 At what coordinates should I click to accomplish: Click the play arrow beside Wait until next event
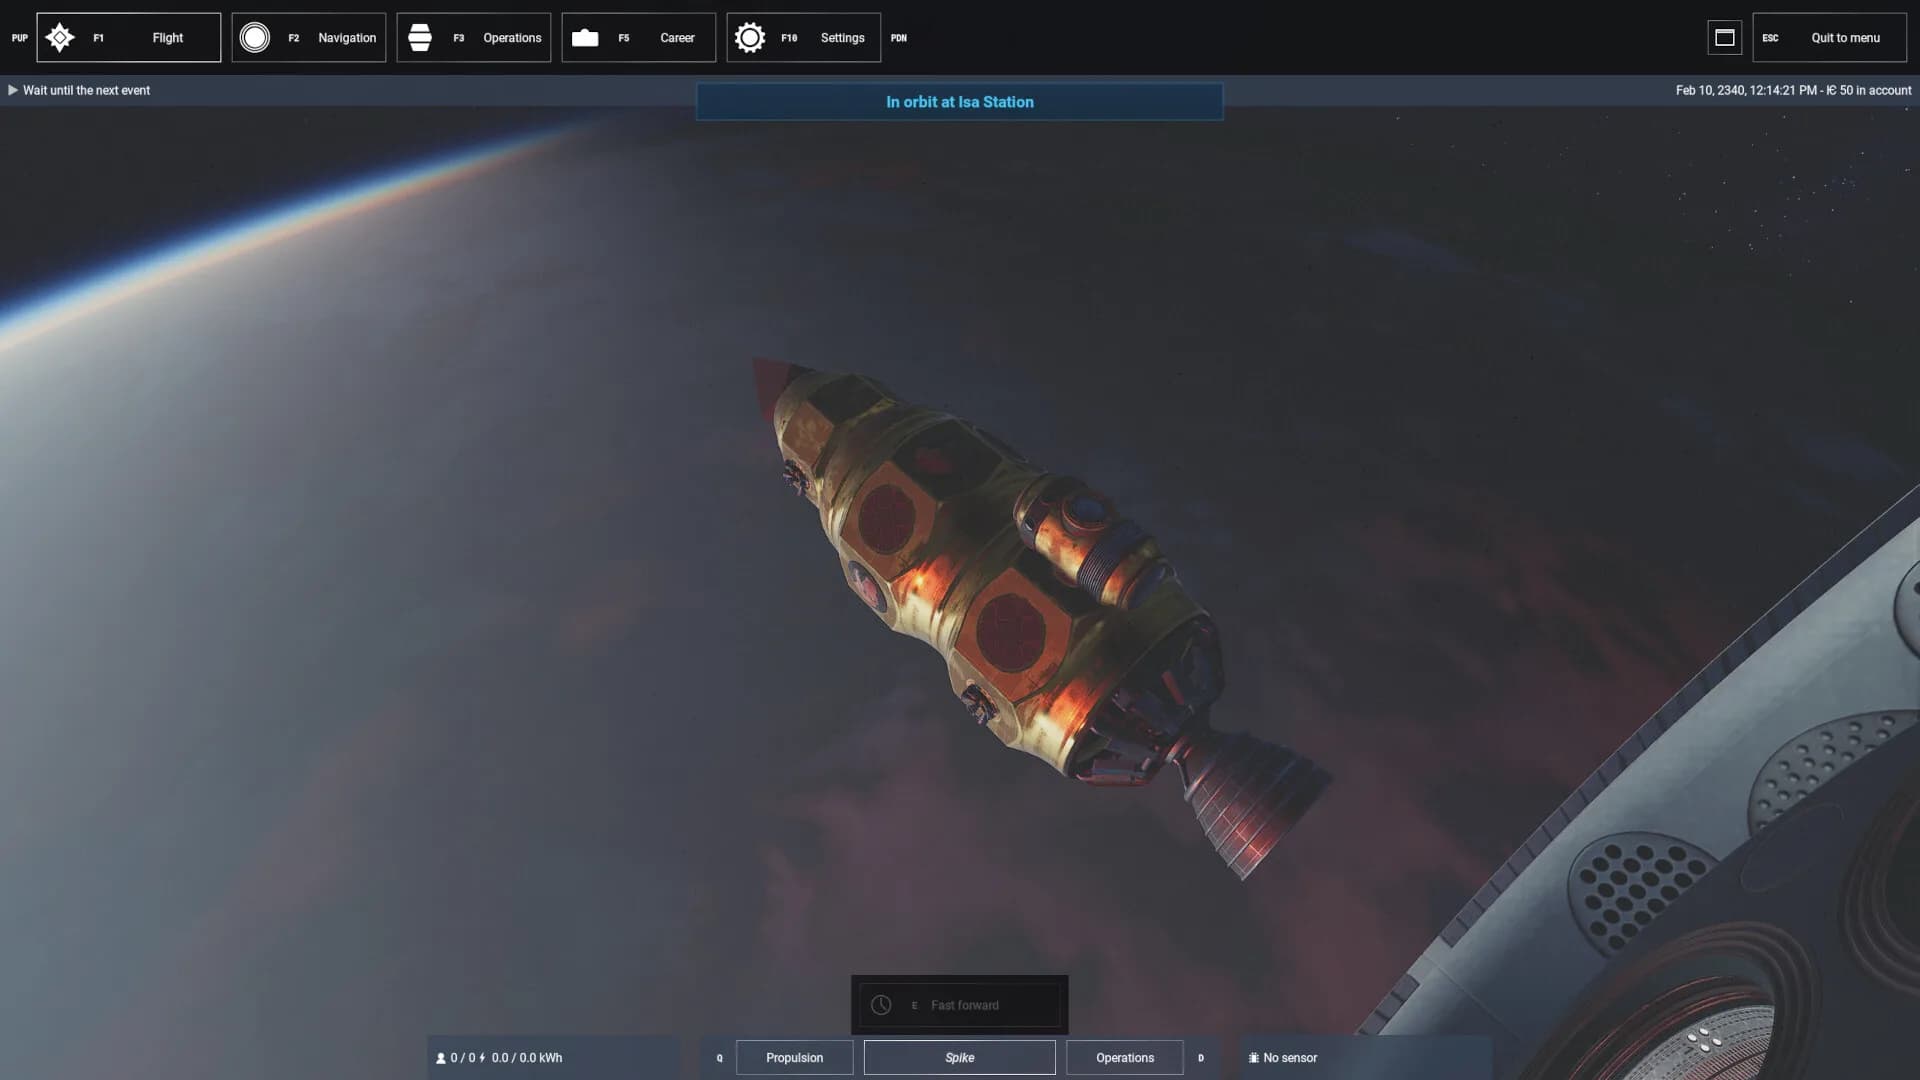13,90
